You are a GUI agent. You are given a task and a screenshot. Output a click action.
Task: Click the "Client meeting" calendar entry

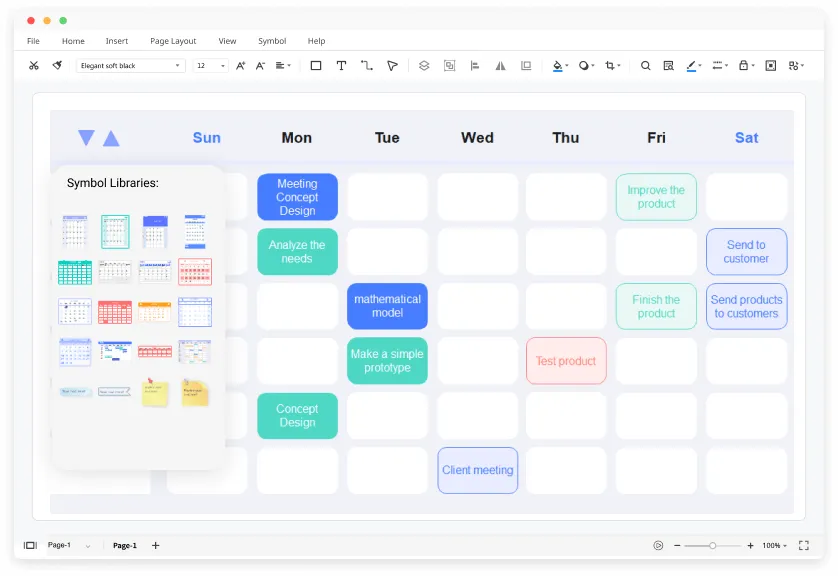click(477, 470)
